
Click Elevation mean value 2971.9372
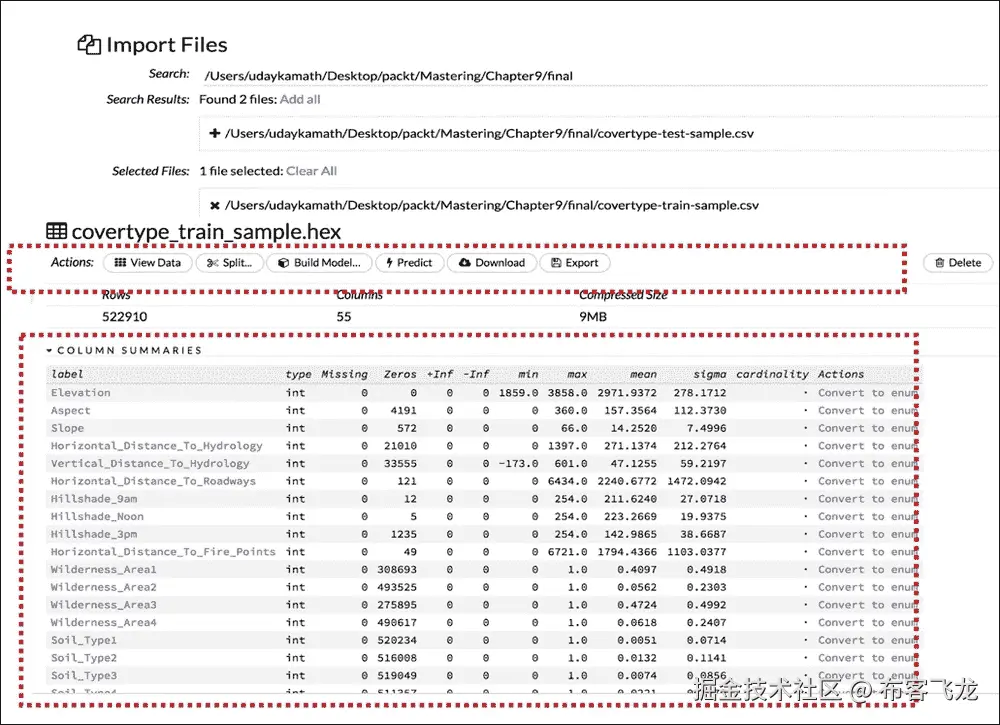pos(627,393)
